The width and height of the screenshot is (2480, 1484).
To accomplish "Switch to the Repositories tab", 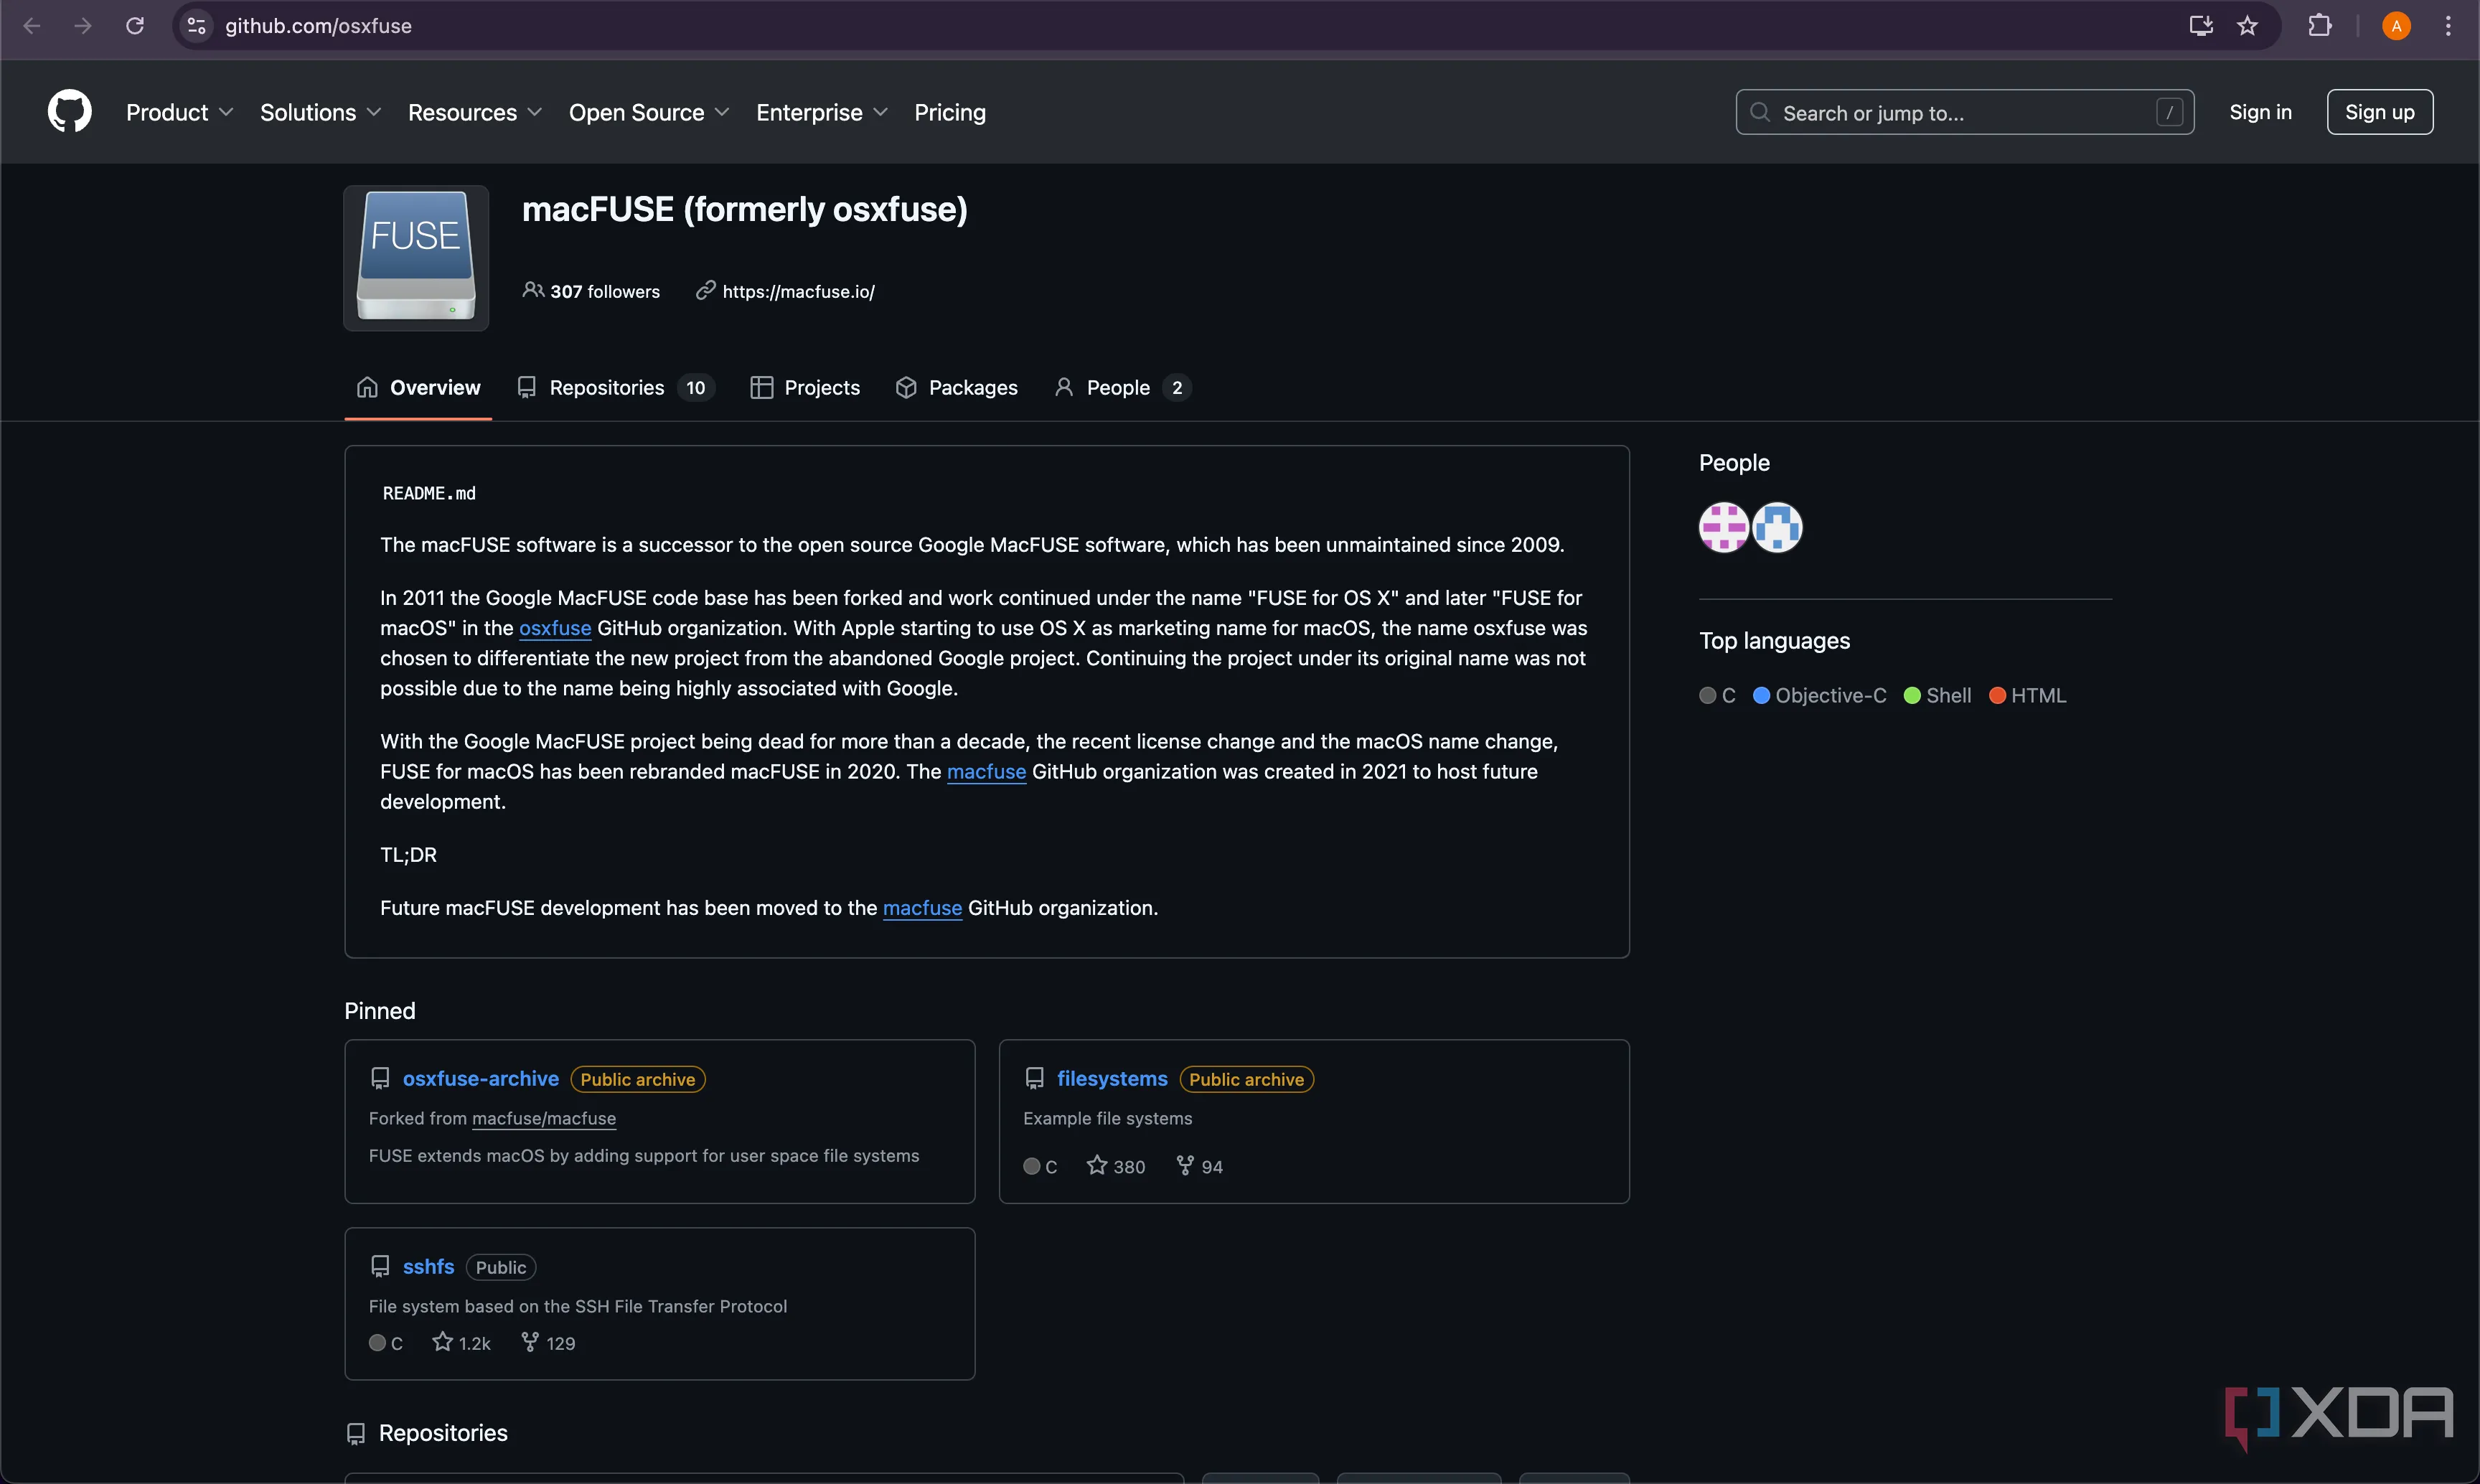I will click(x=615, y=387).
